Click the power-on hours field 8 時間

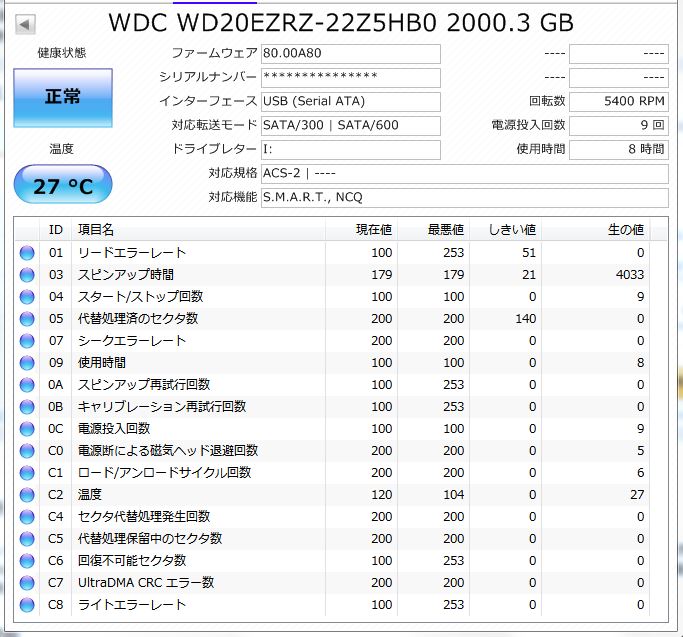click(619, 149)
